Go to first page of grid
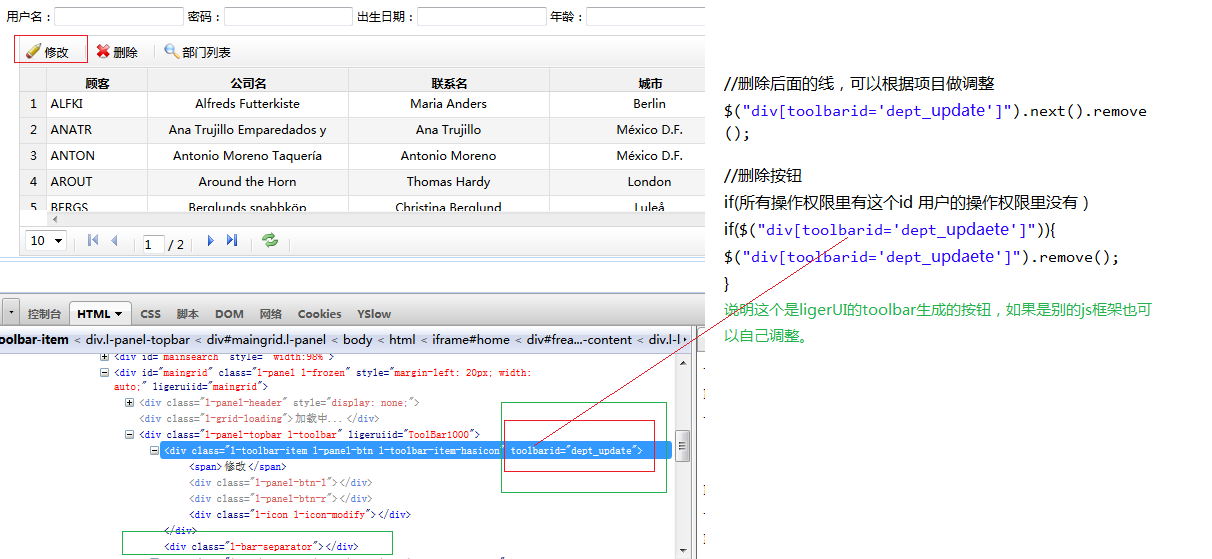 pyautogui.click(x=93, y=241)
